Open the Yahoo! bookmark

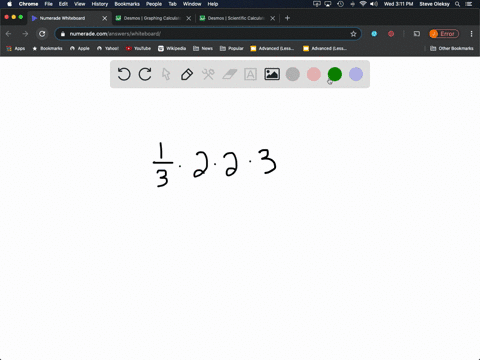pyautogui.click(x=108, y=48)
